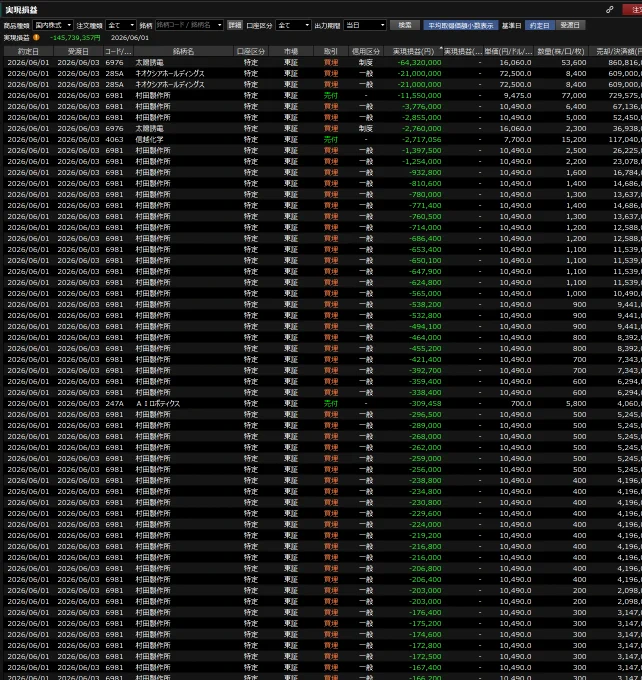
Task: Select the -494,100 cell
Action: (425, 327)
